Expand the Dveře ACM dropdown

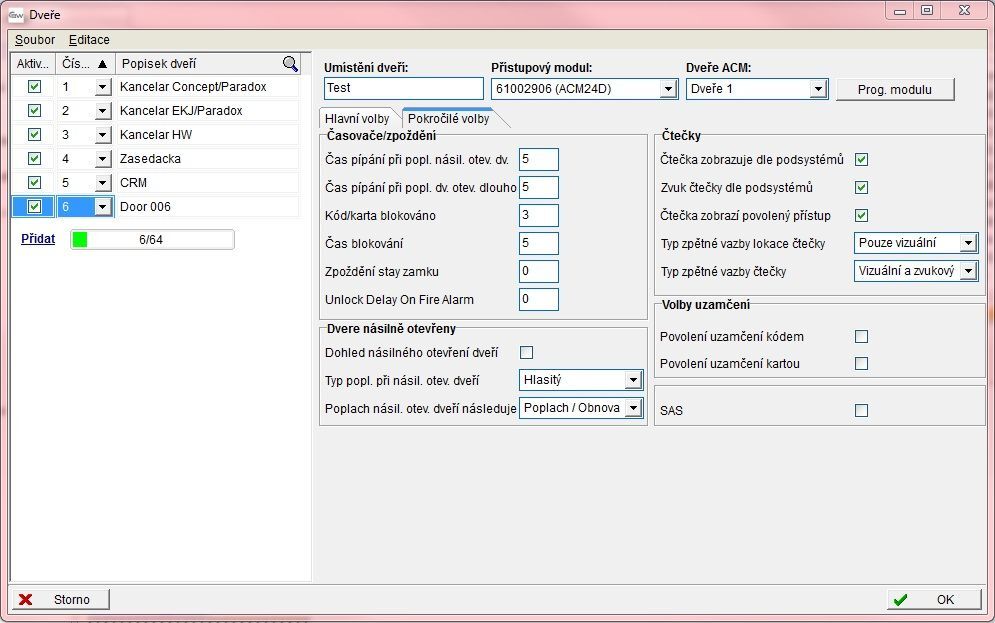pos(818,90)
